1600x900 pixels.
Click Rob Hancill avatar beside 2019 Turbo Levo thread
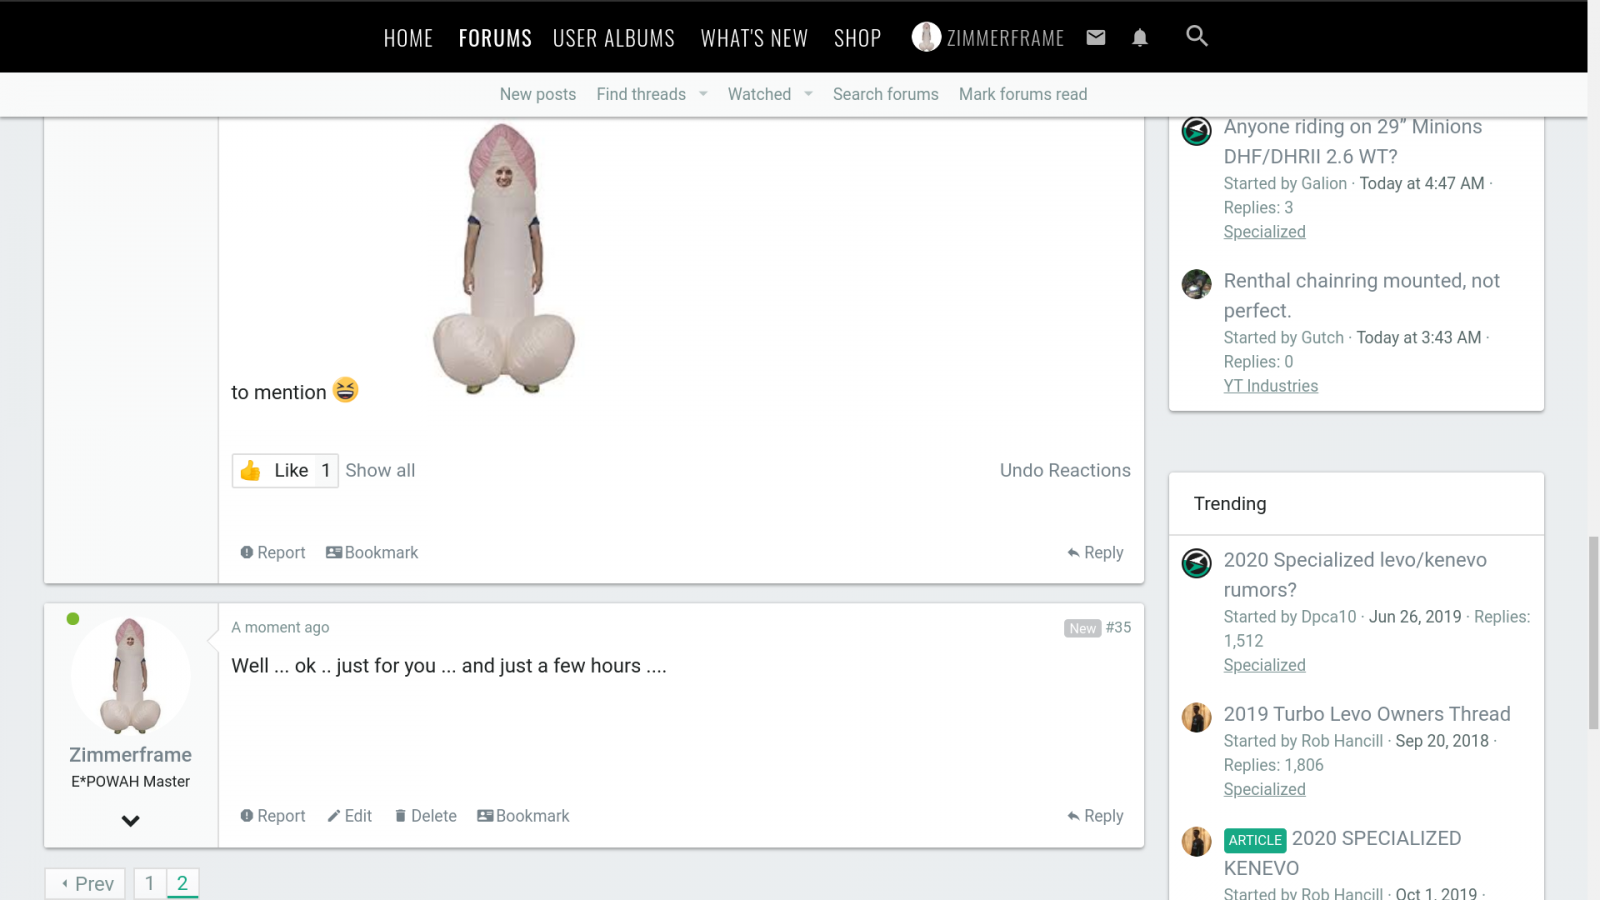pos(1197,717)
